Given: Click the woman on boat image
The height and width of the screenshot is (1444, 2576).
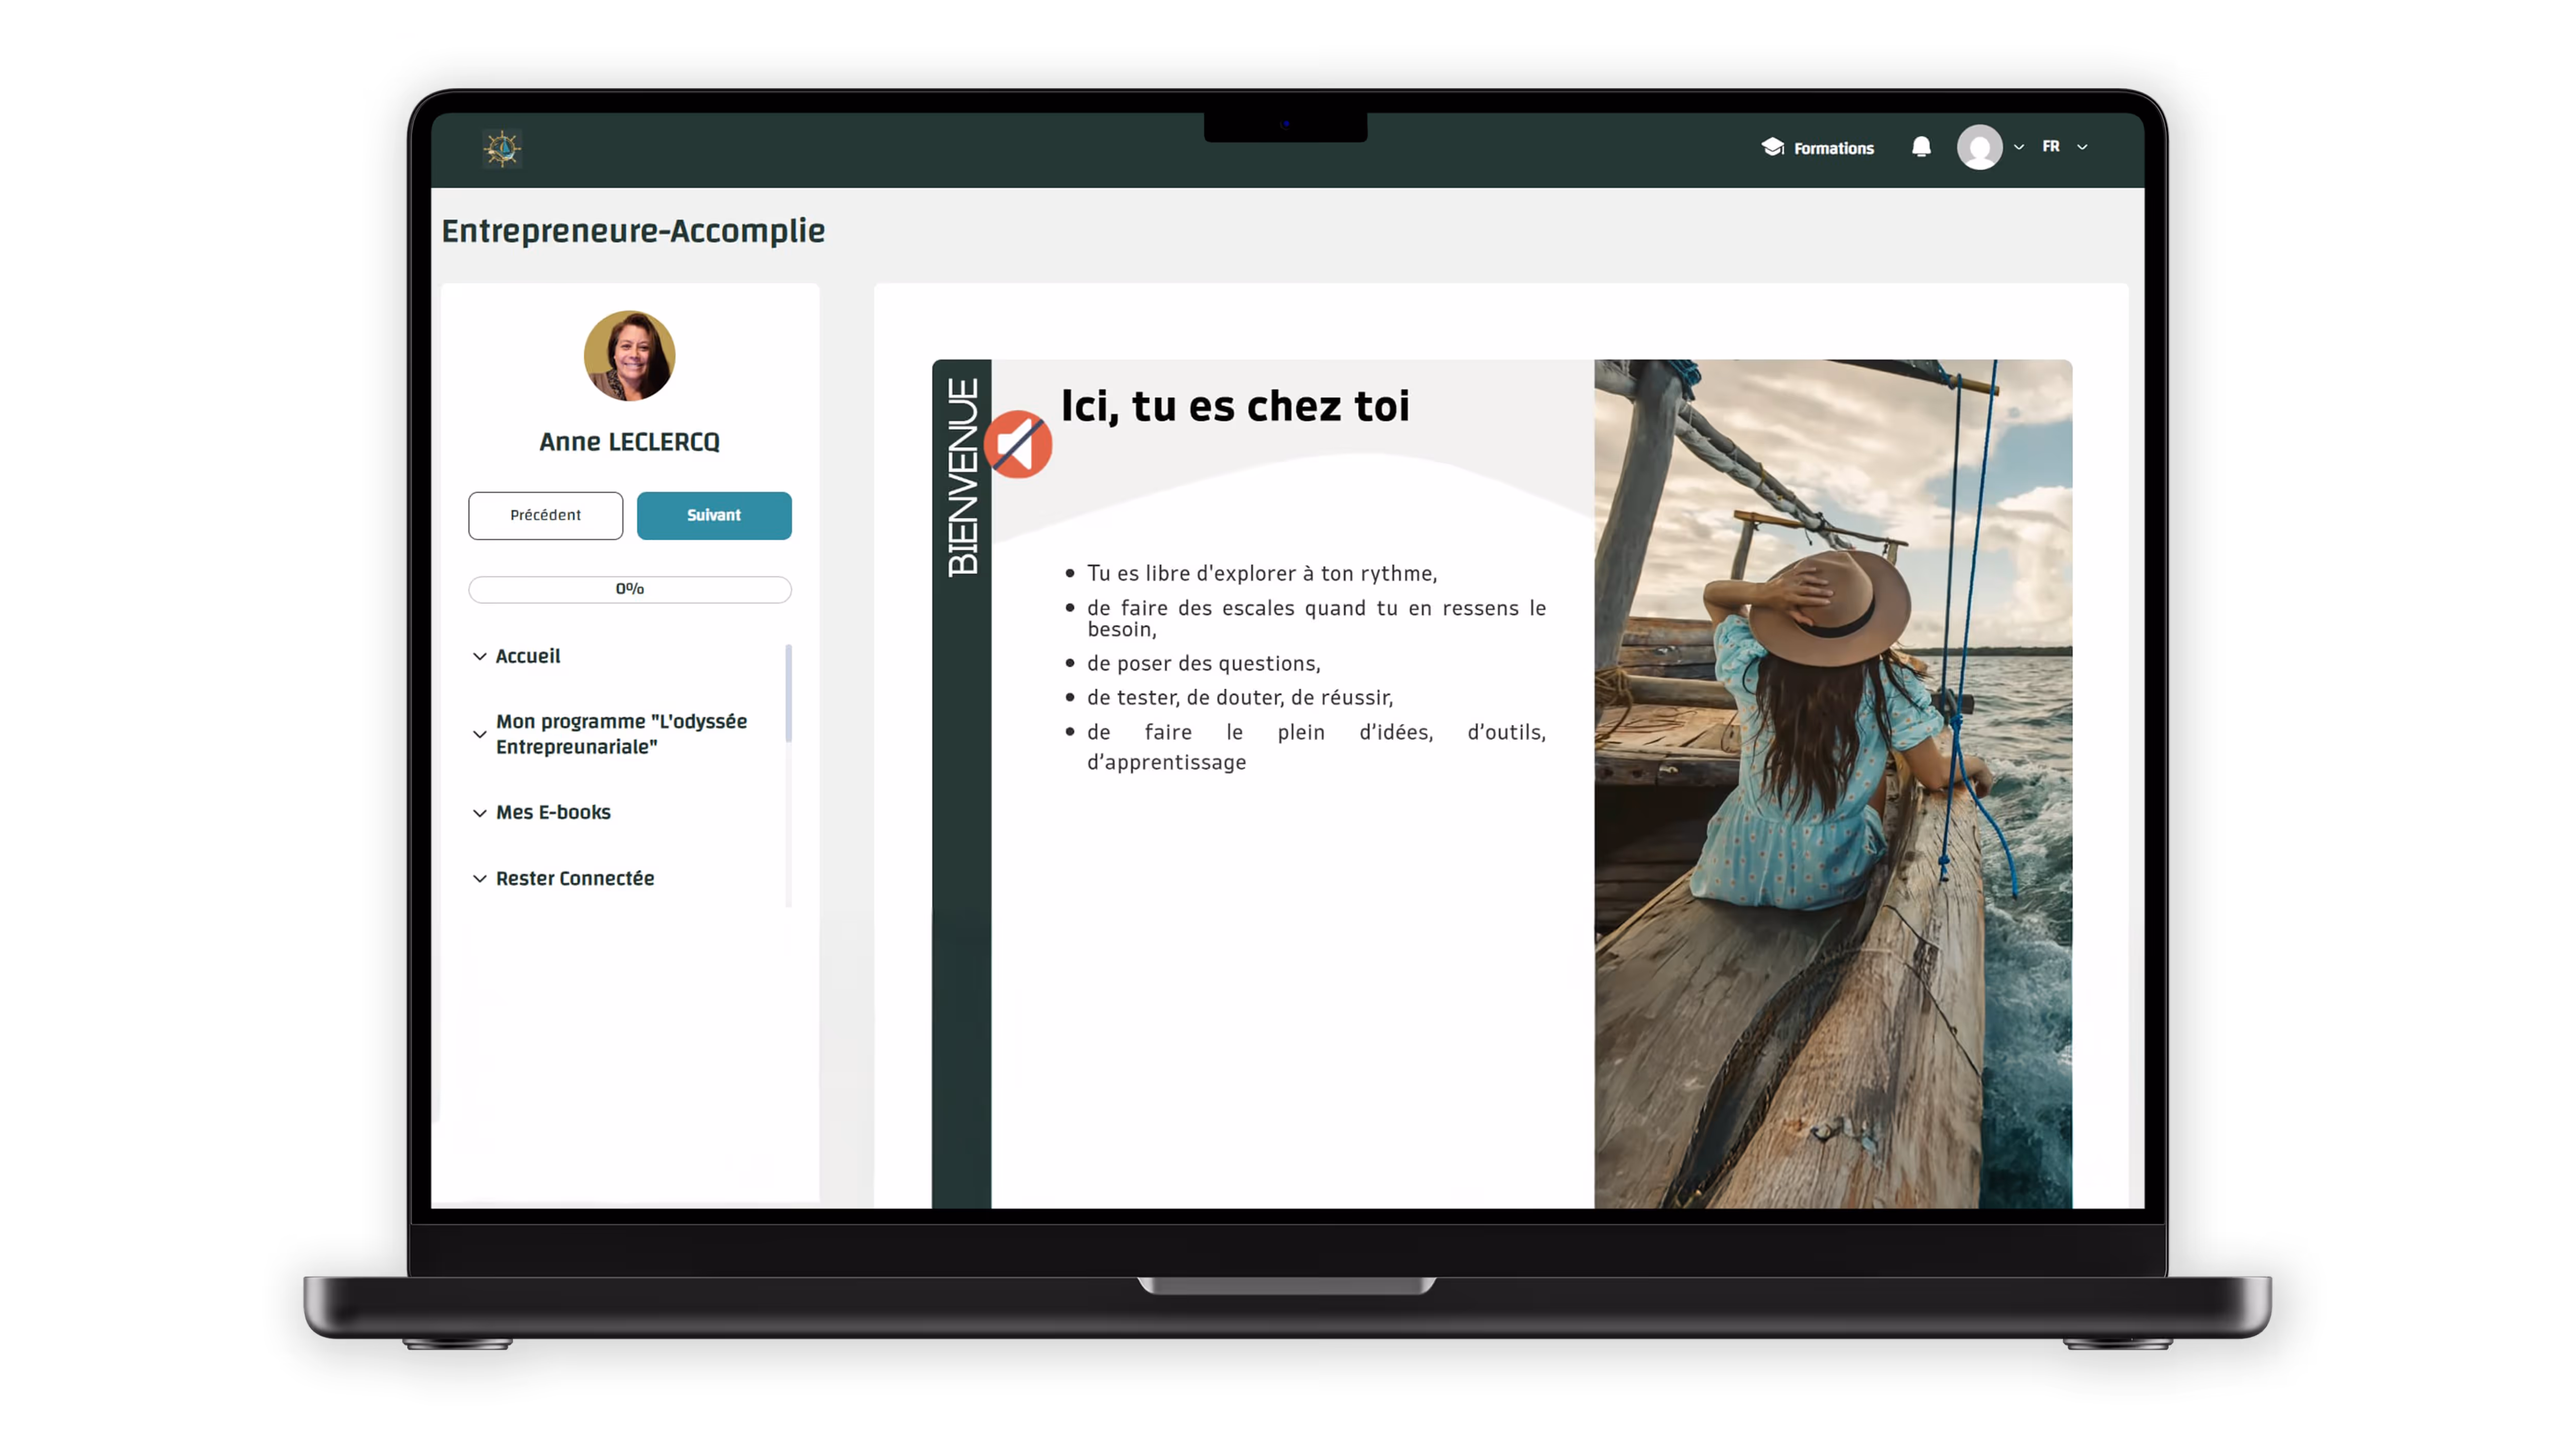Looking at the screenshot, I should tap(1832, 782).
